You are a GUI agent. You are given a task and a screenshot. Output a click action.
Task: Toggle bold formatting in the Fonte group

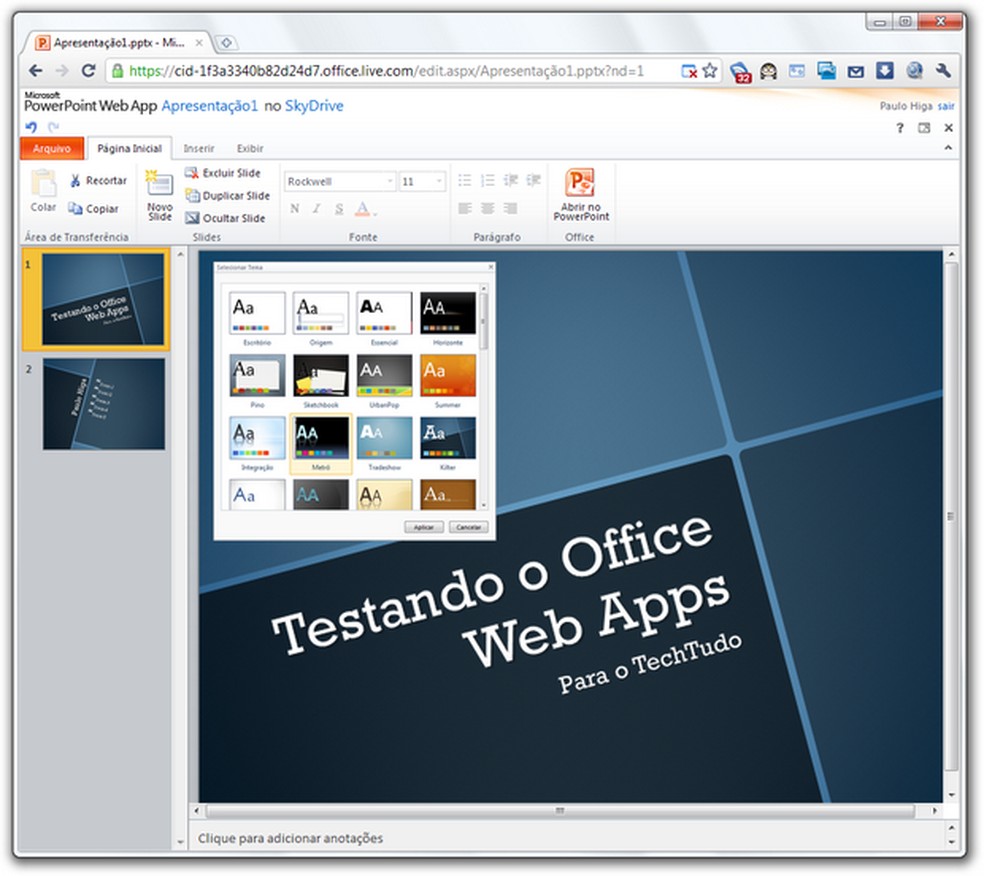pyautogui.click(x=294, y=209)
